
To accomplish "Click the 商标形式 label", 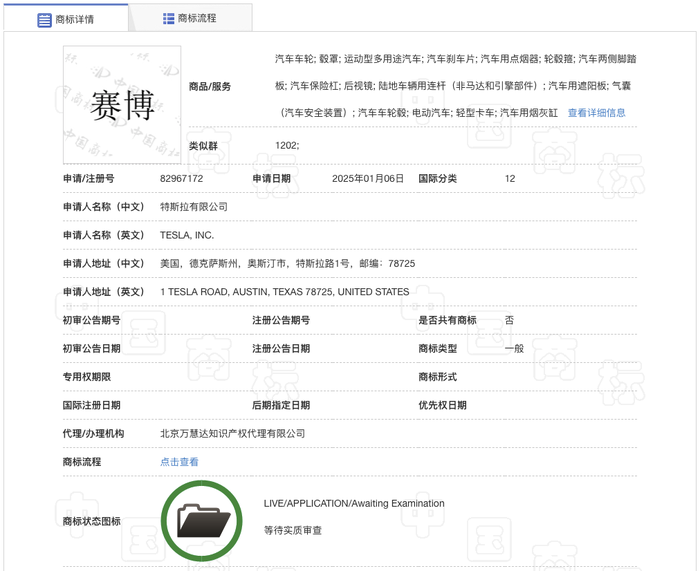I will [x=438, y=377].
